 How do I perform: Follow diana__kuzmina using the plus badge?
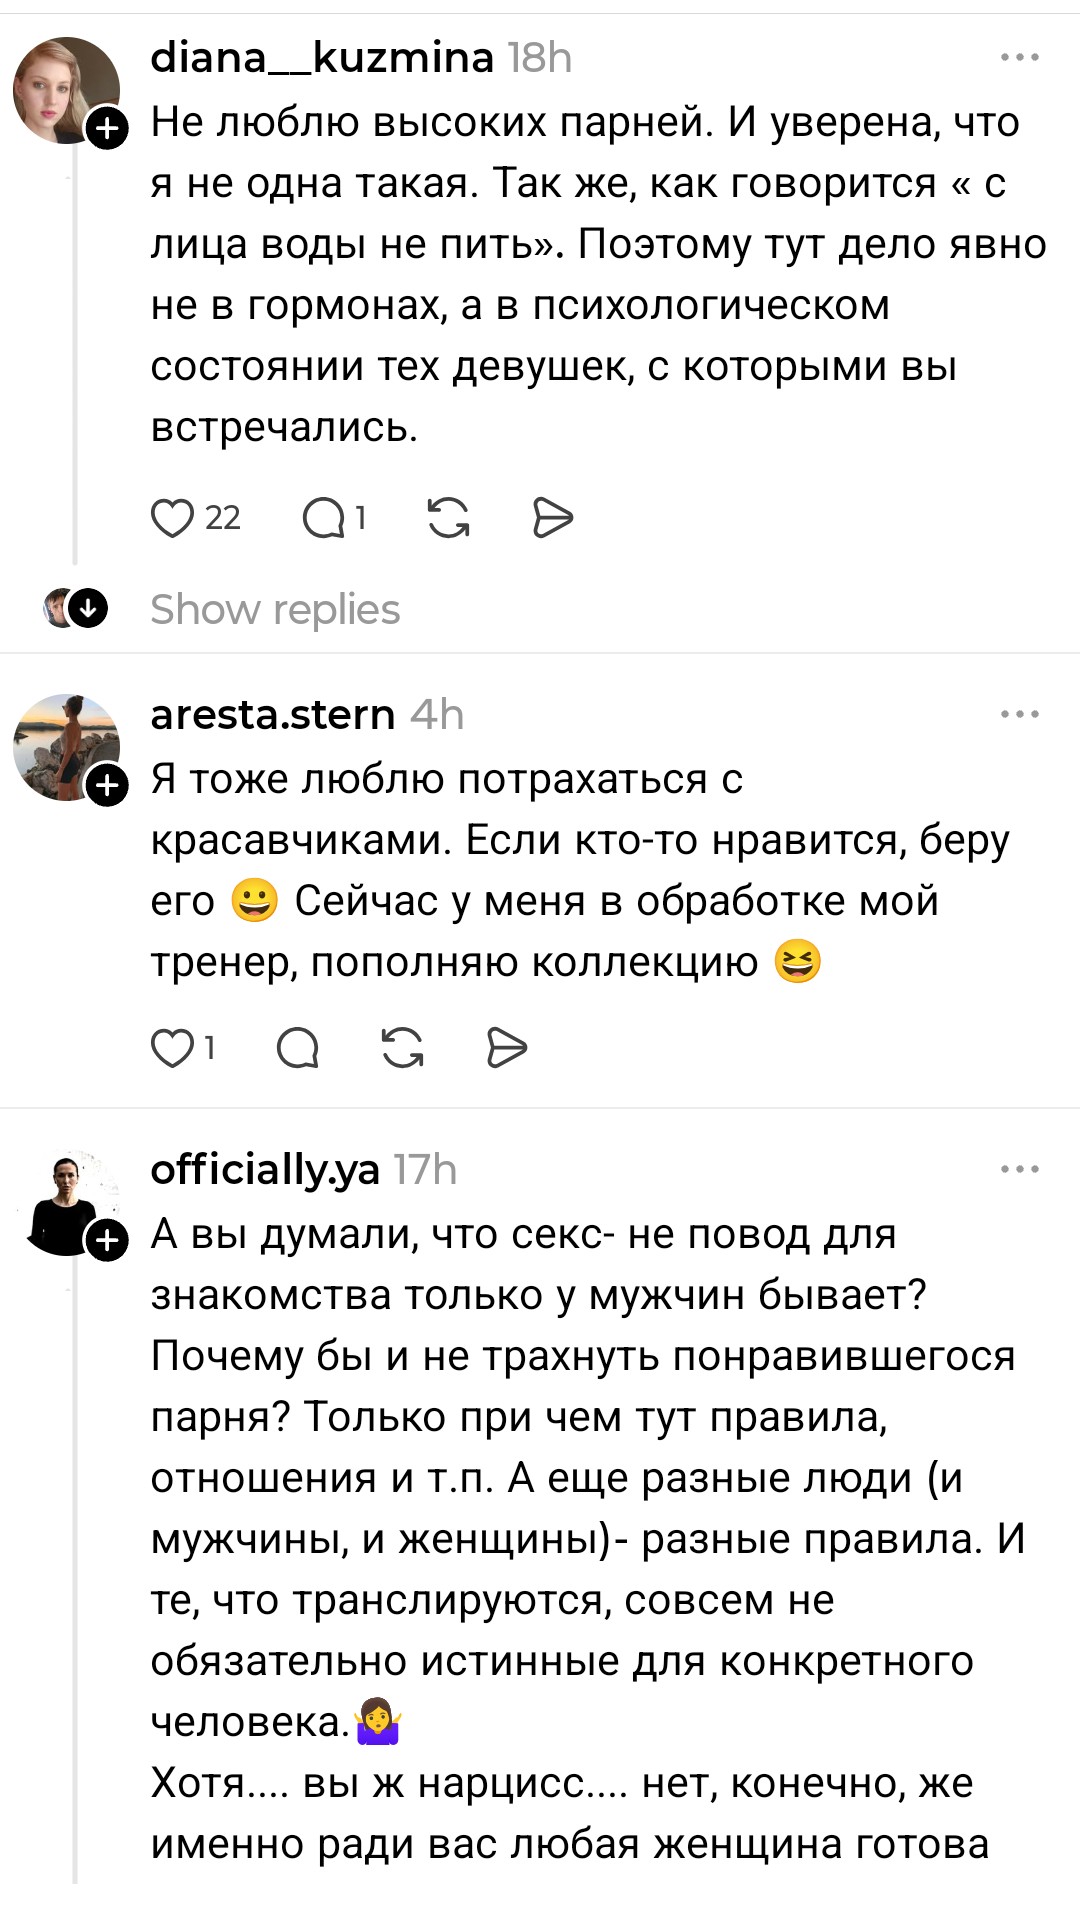tap(108, 129)
